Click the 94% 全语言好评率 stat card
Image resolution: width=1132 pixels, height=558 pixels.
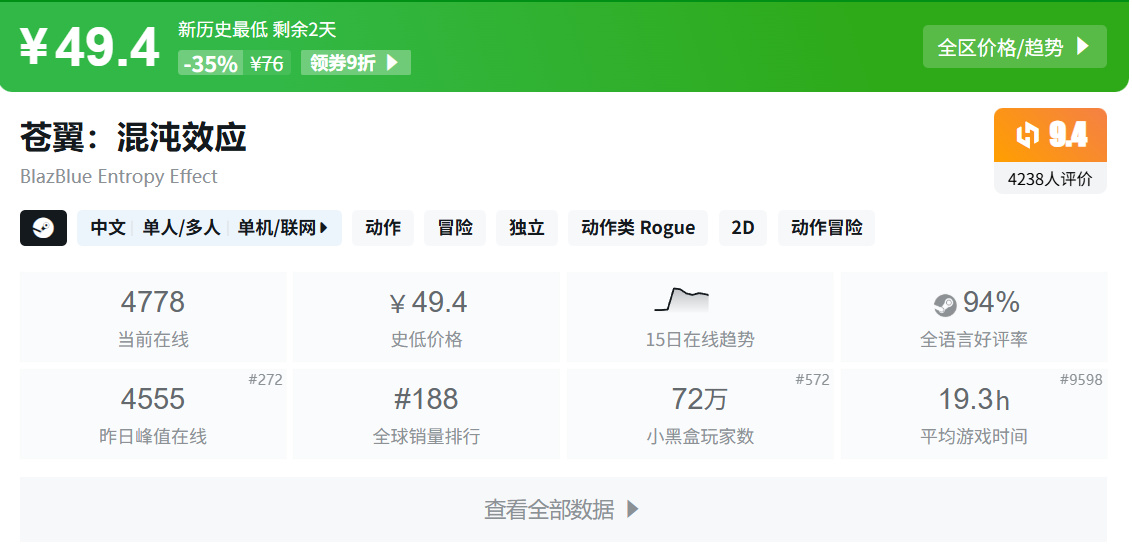coord(974,317)
